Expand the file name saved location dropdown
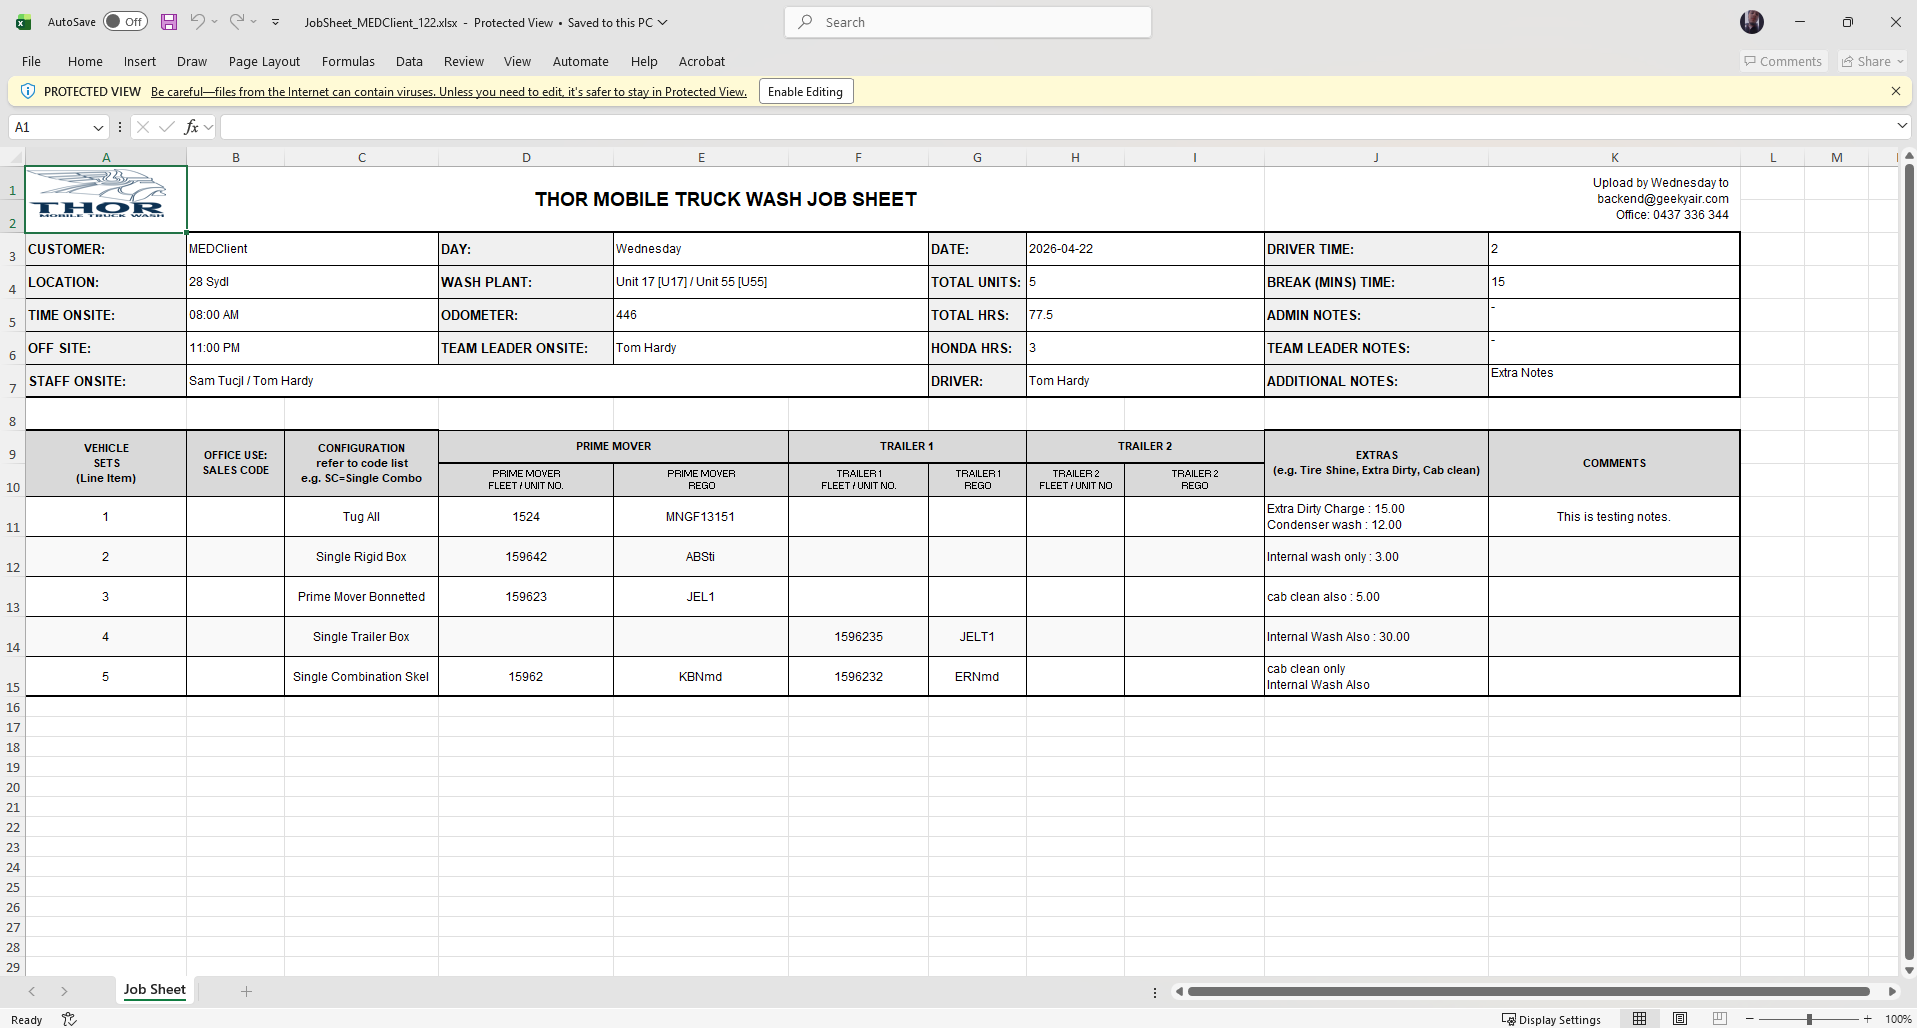This screenshot has height=1028, width=1917. coord(662,22)
